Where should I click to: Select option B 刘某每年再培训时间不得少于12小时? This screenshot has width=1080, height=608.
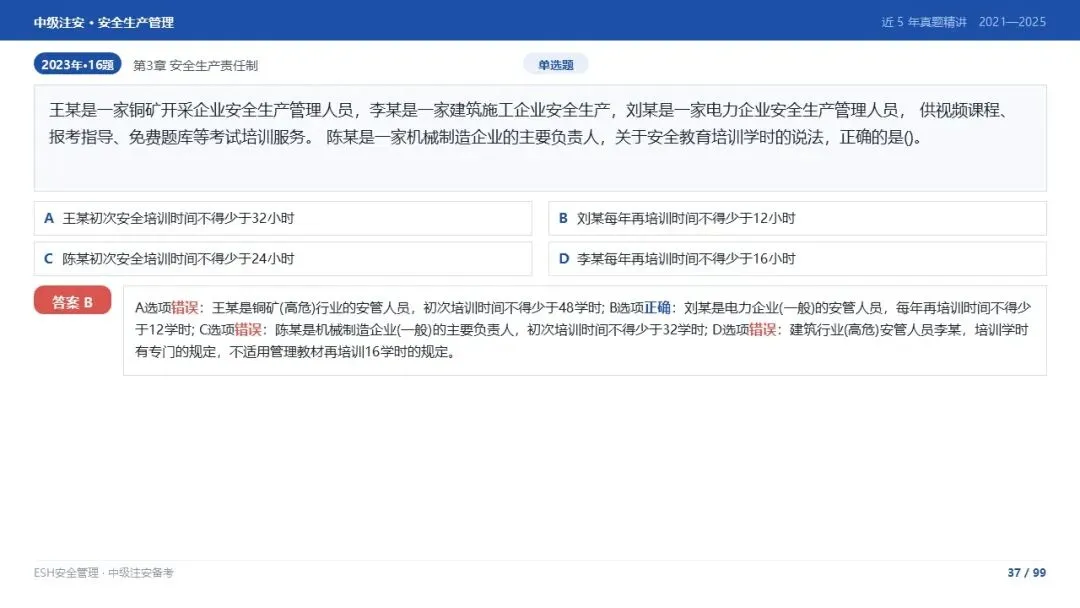(797, 218)
